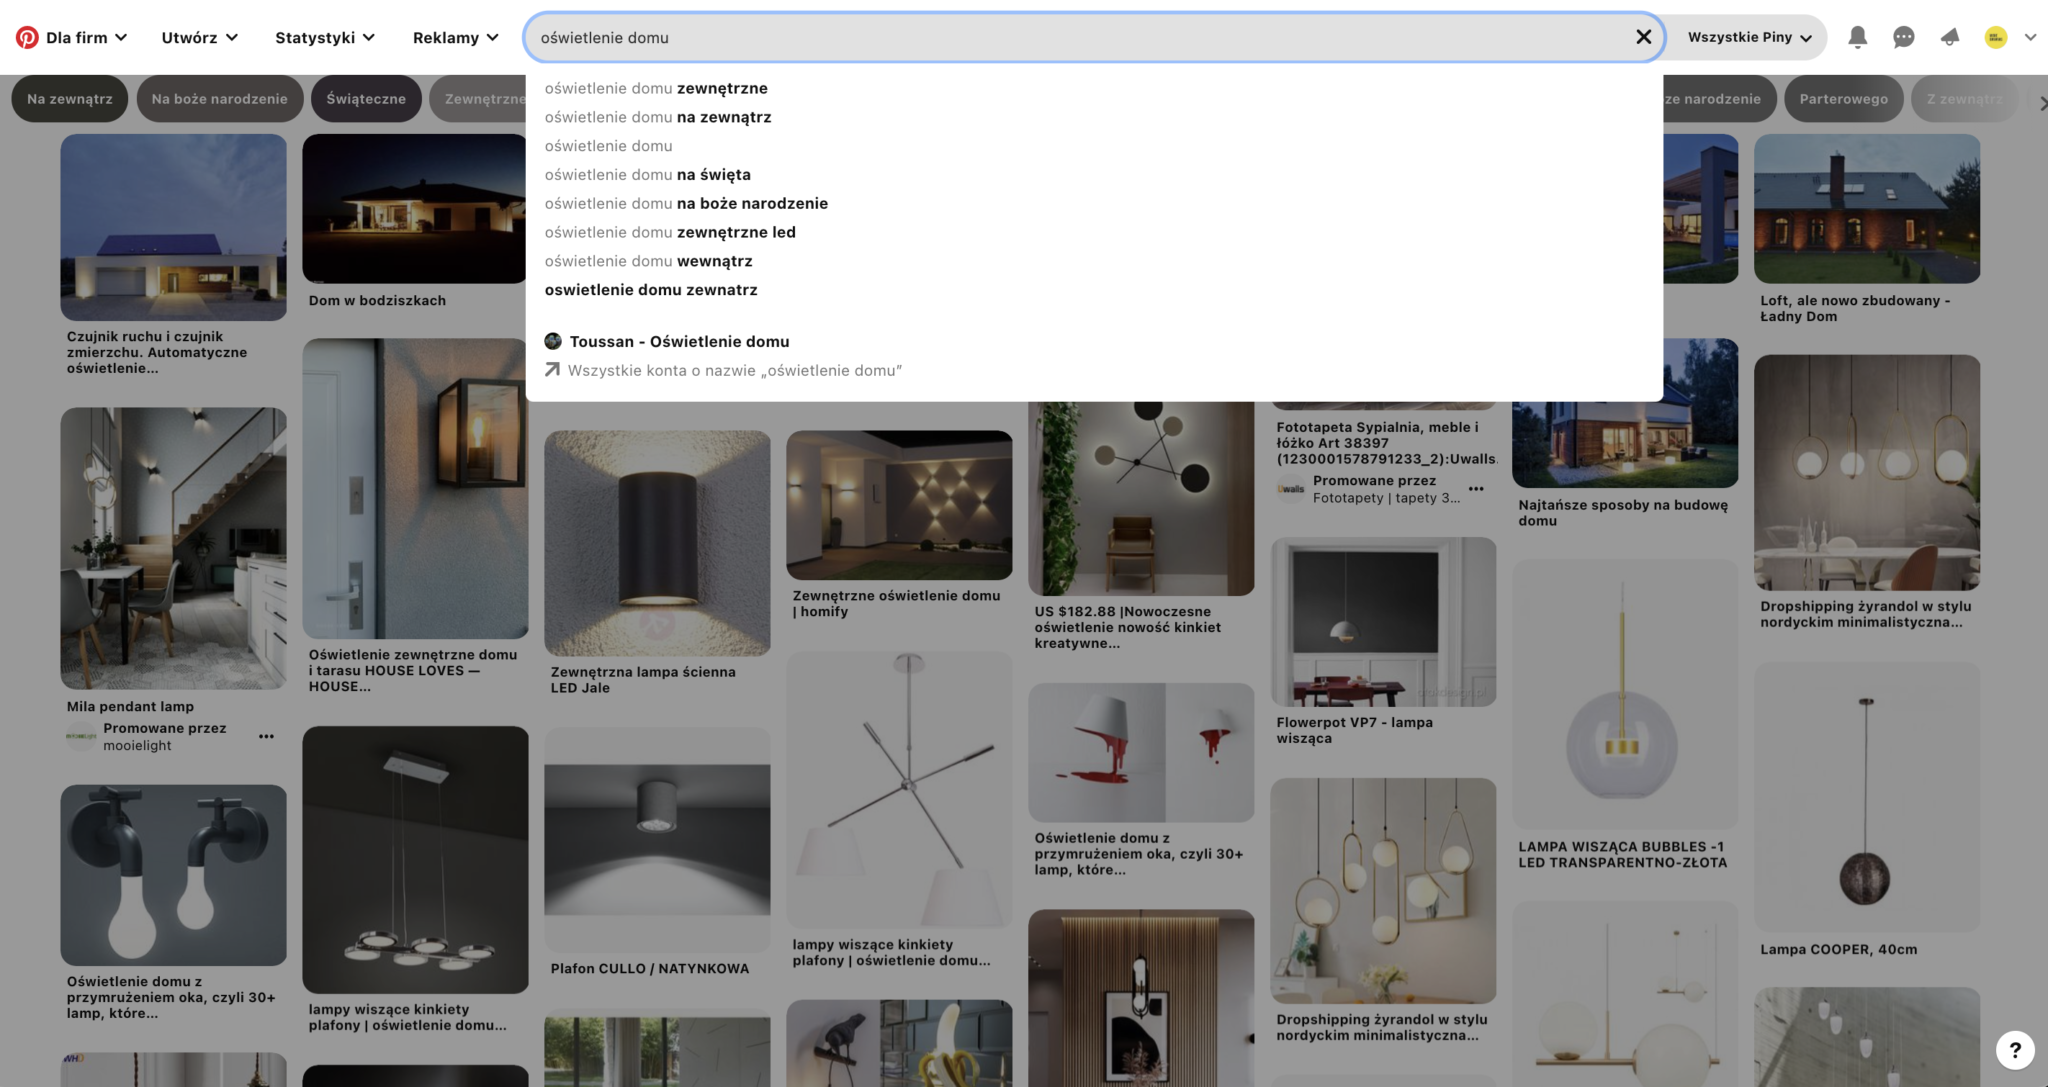Open your profile avatar
Viewport: 2048px width, 1087px height.
(1996, 37)
